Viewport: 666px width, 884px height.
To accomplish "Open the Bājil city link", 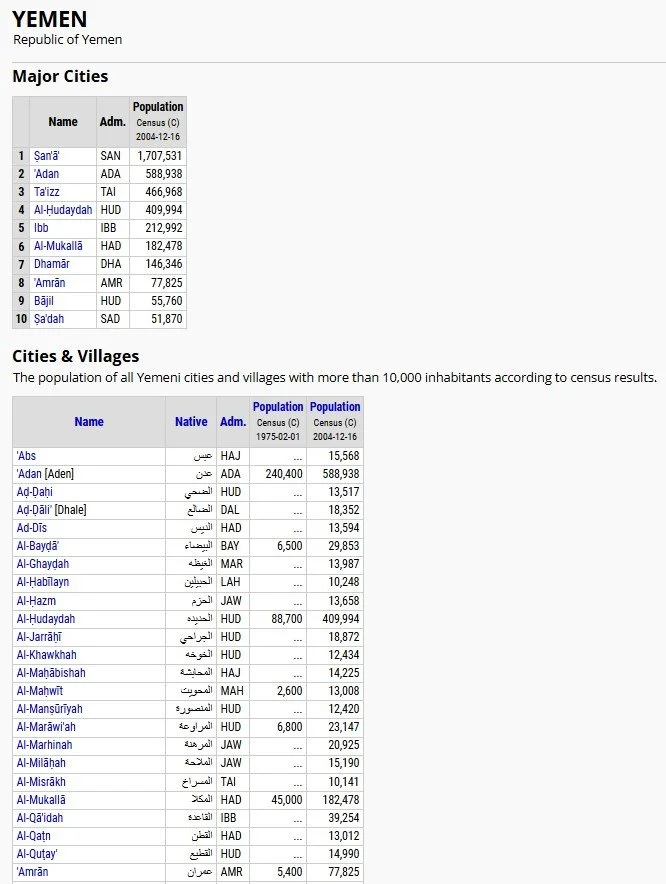I will pyautogui.click(x=43, y=301).
